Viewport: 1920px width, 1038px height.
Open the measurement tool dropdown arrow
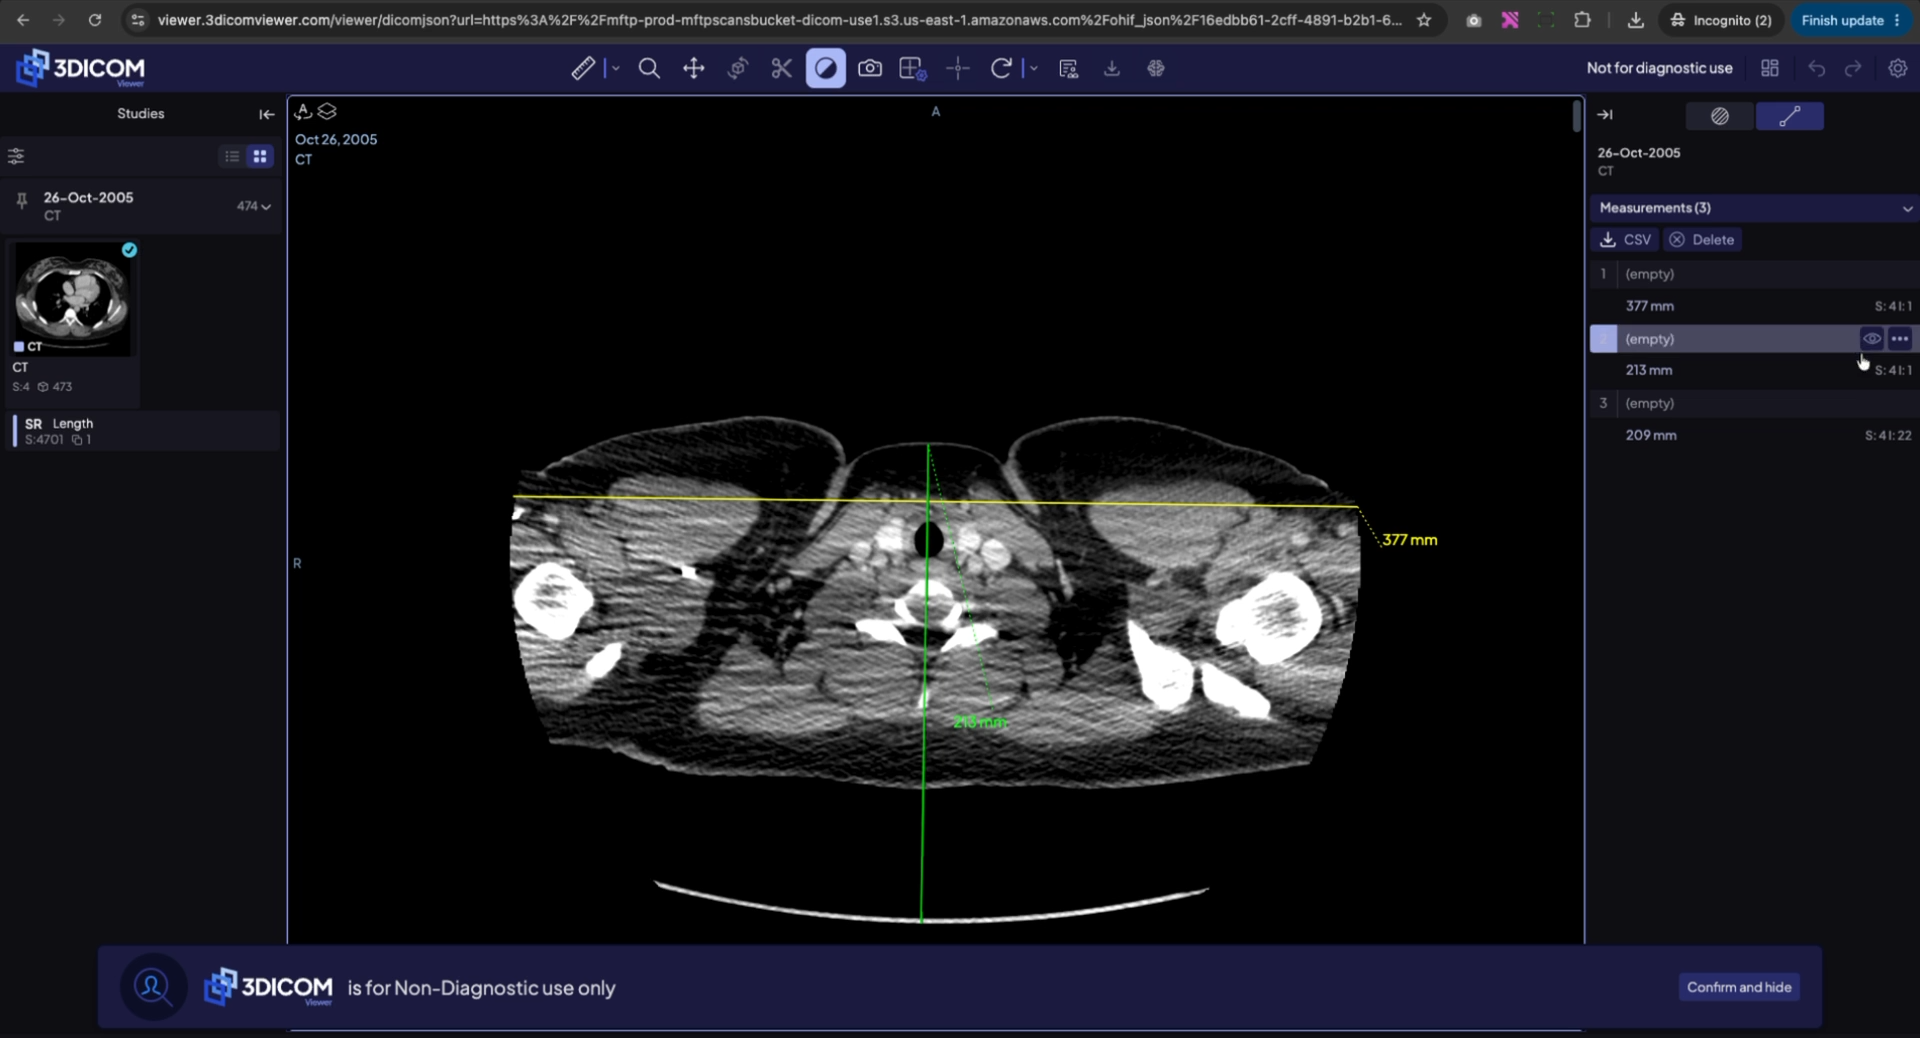pos(616,68)
